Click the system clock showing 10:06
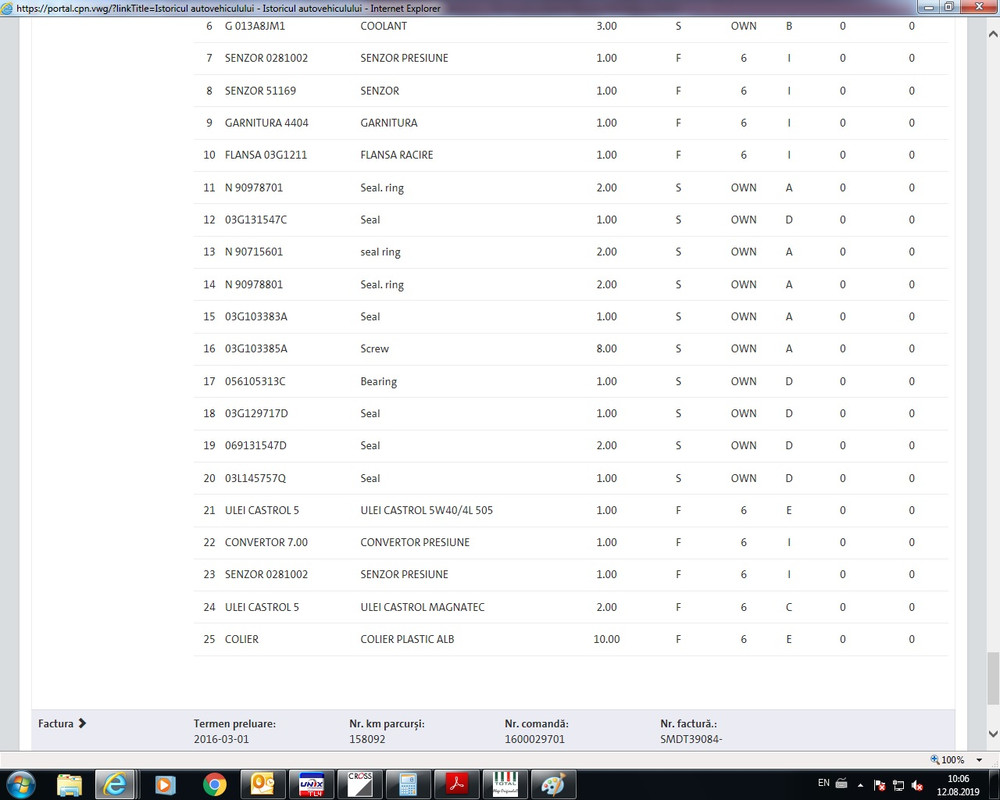Screen dimensions: 1000x800 [958, 785]
